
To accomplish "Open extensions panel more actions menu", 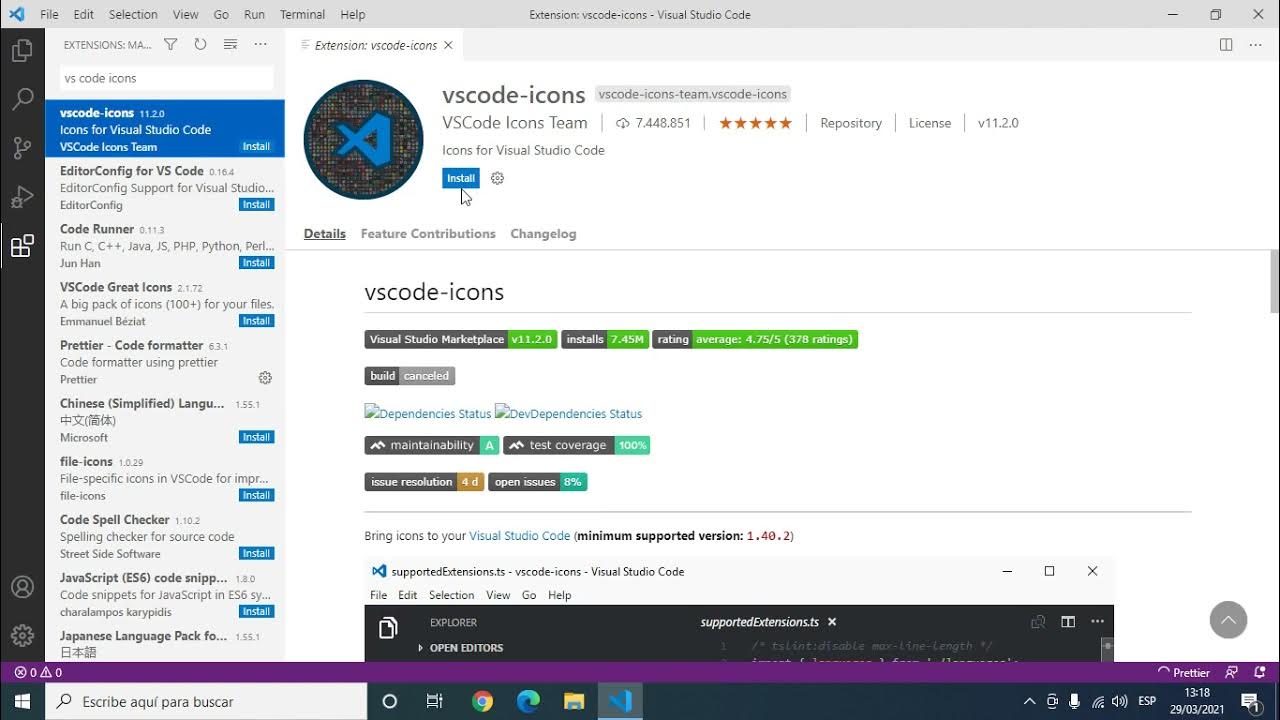I will click(x=261, y=45).
